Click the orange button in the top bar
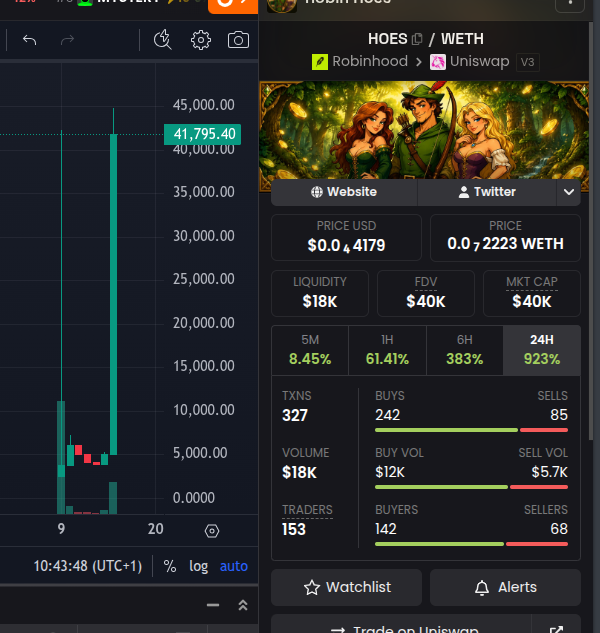 click(x=233, y=6)
